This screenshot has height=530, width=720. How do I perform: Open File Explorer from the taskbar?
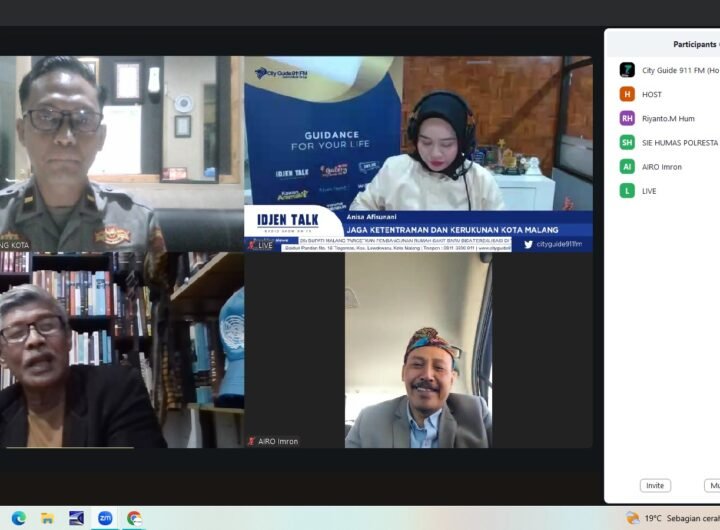pos(47,518)
